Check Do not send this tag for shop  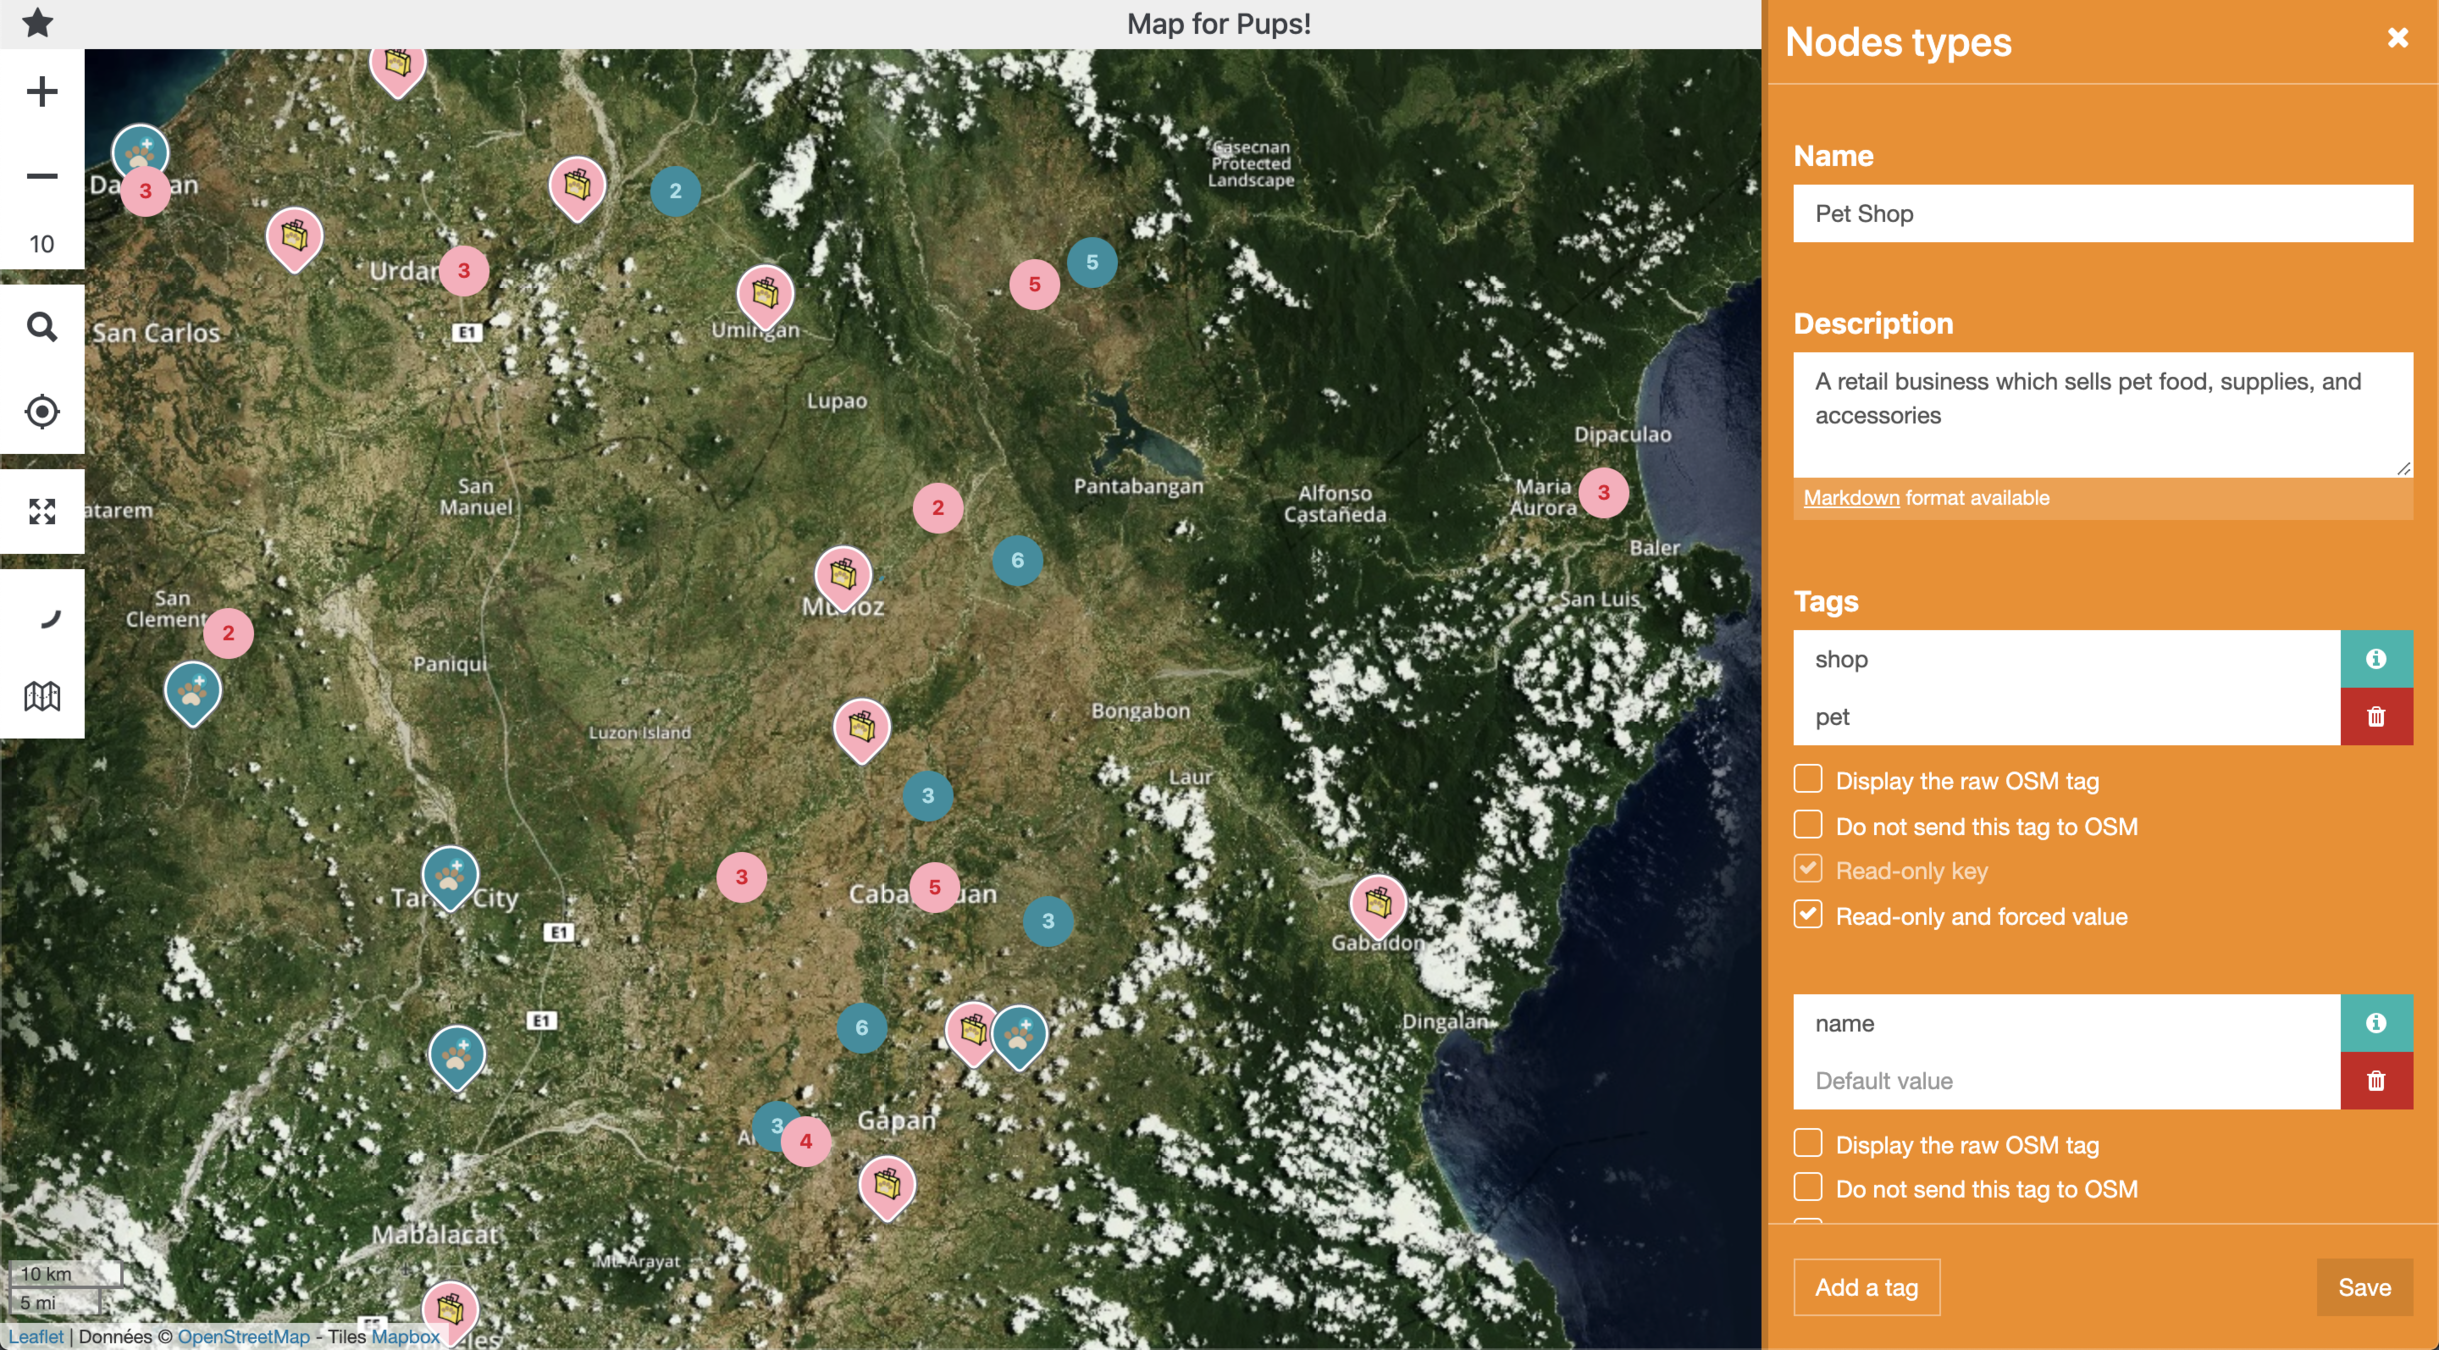(x=1808, y=825)
